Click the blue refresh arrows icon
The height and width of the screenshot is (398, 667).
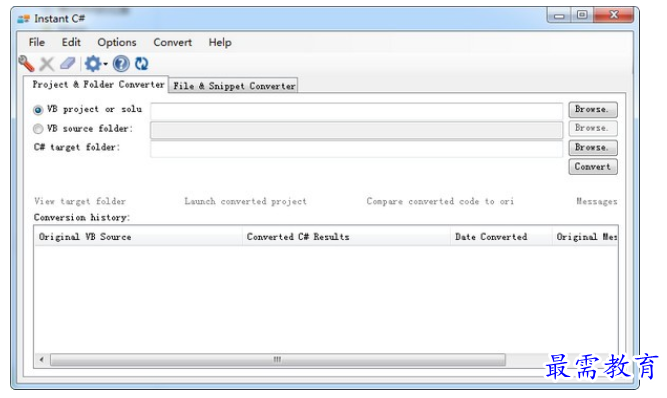pyautogui.click(x=141, y=64)
